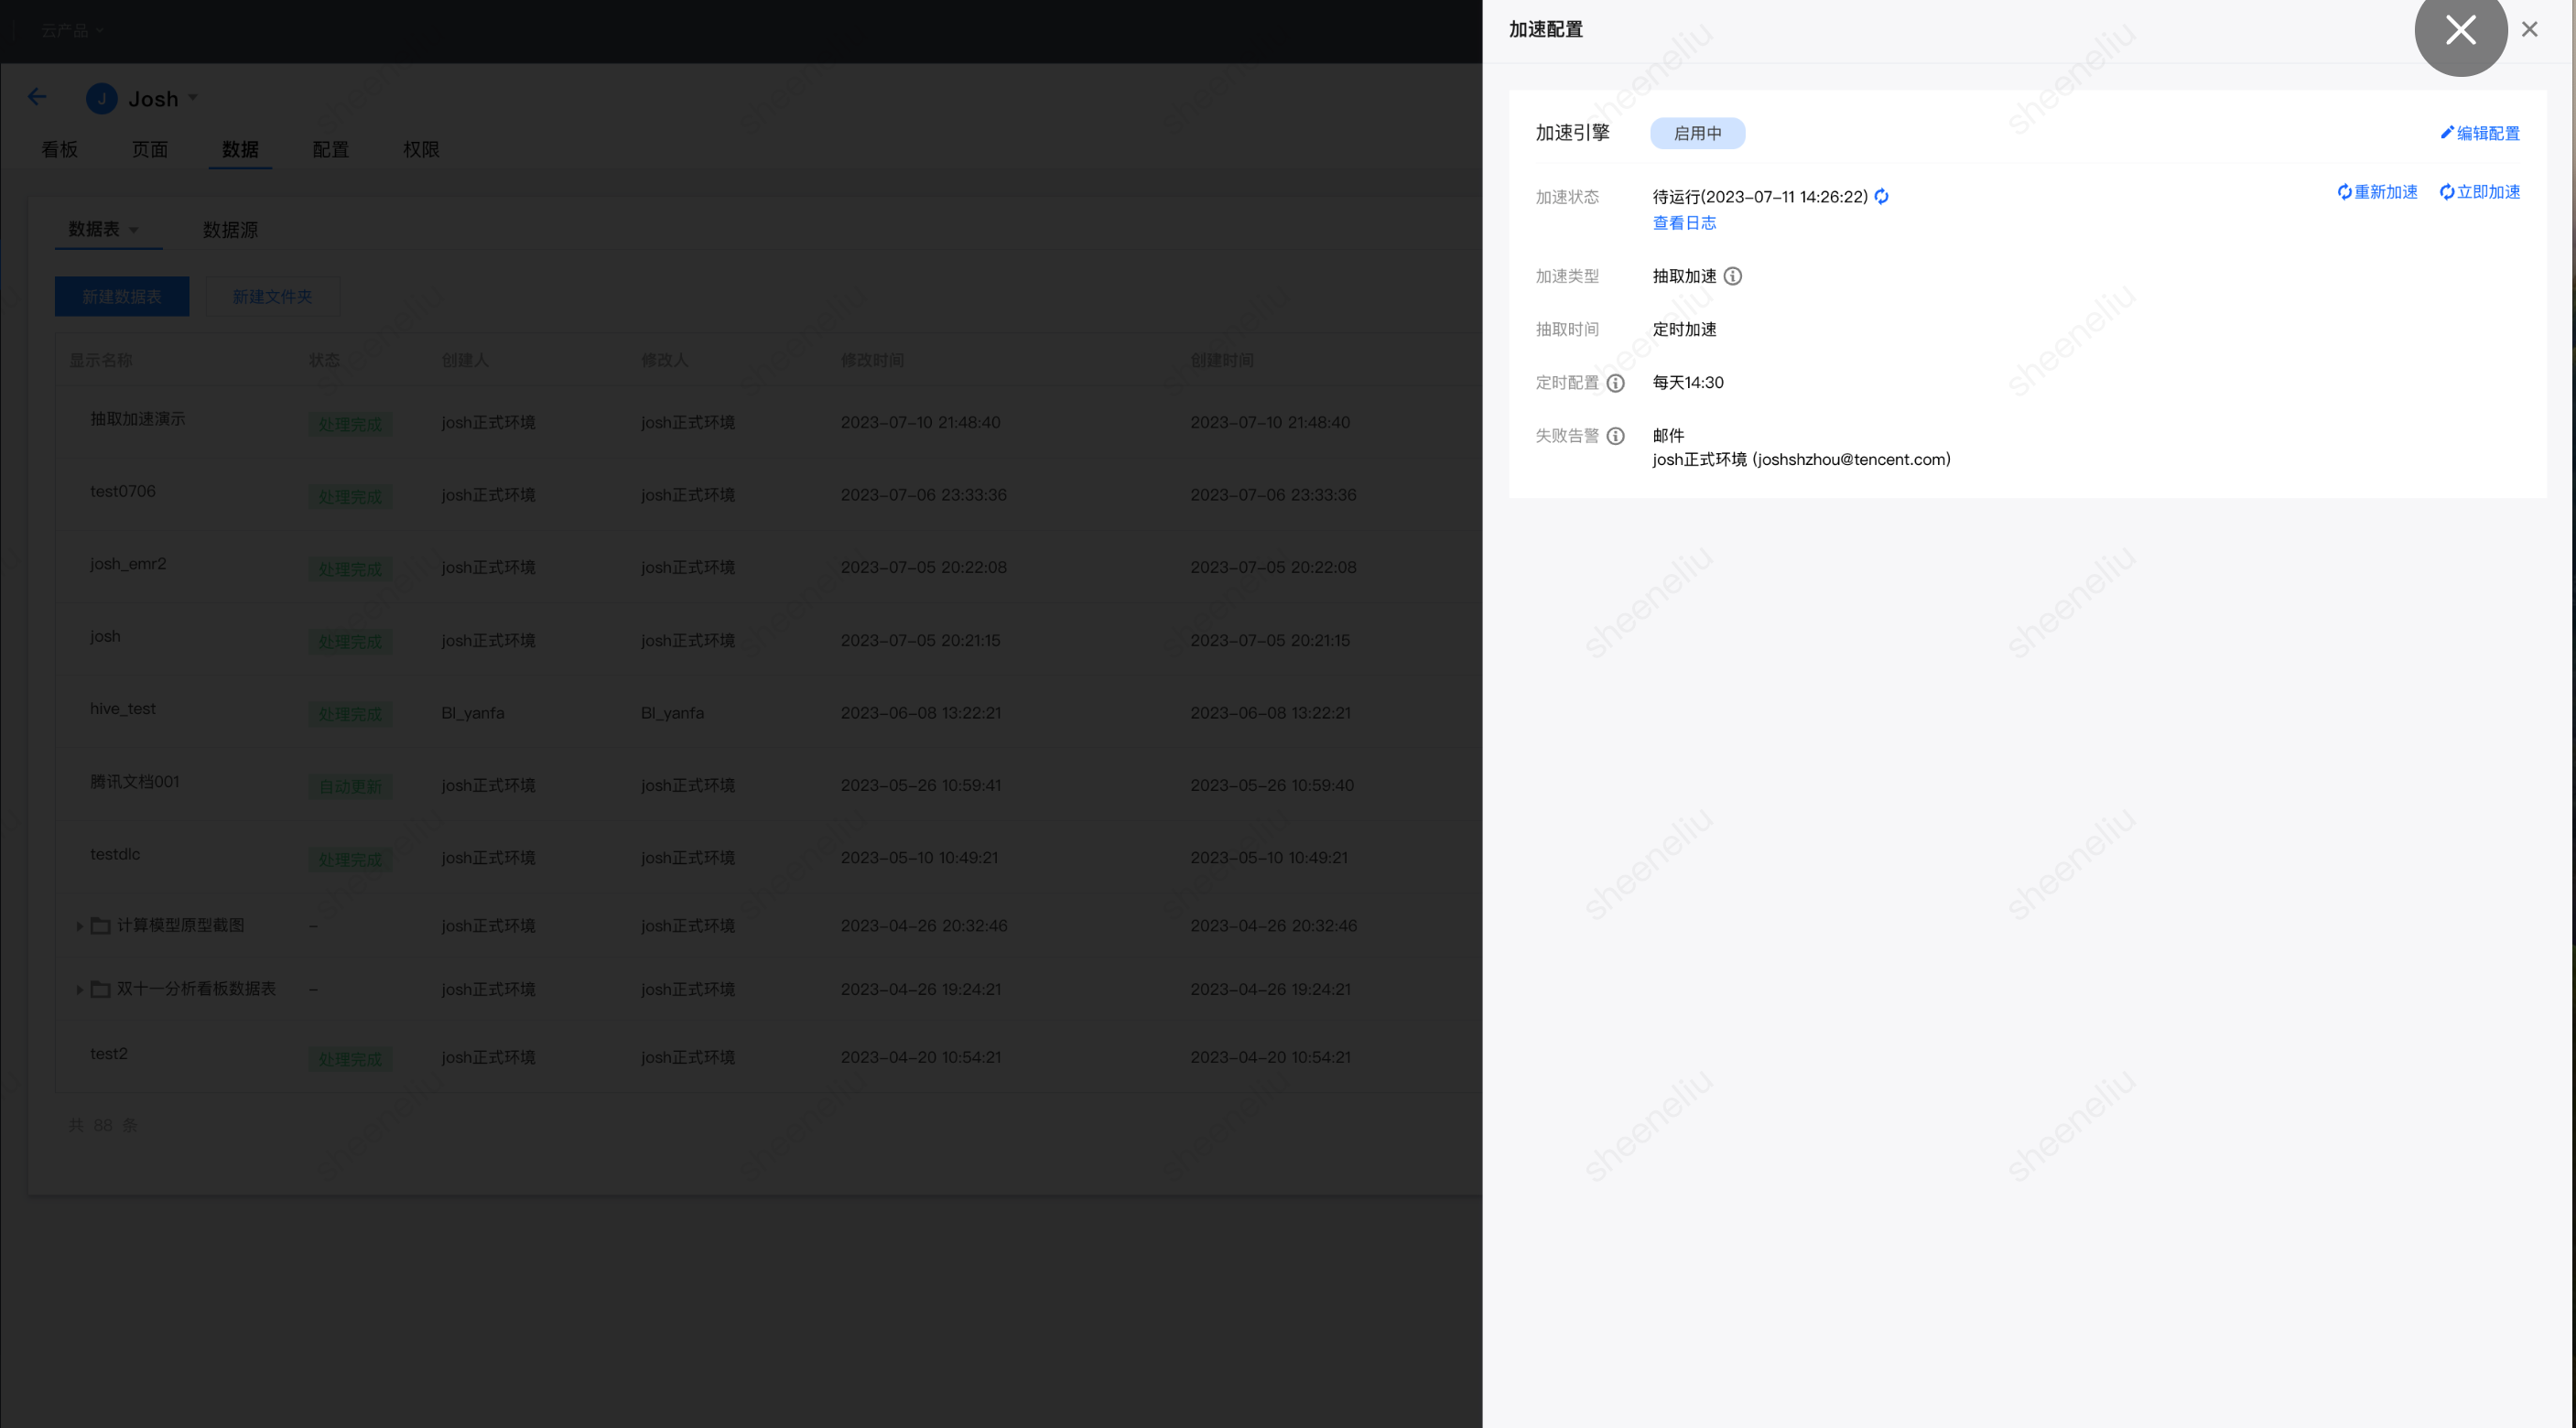Click 编辑配置 pencil link
Viewport: 2576px width, 1428px height.
coord(2479,133)
